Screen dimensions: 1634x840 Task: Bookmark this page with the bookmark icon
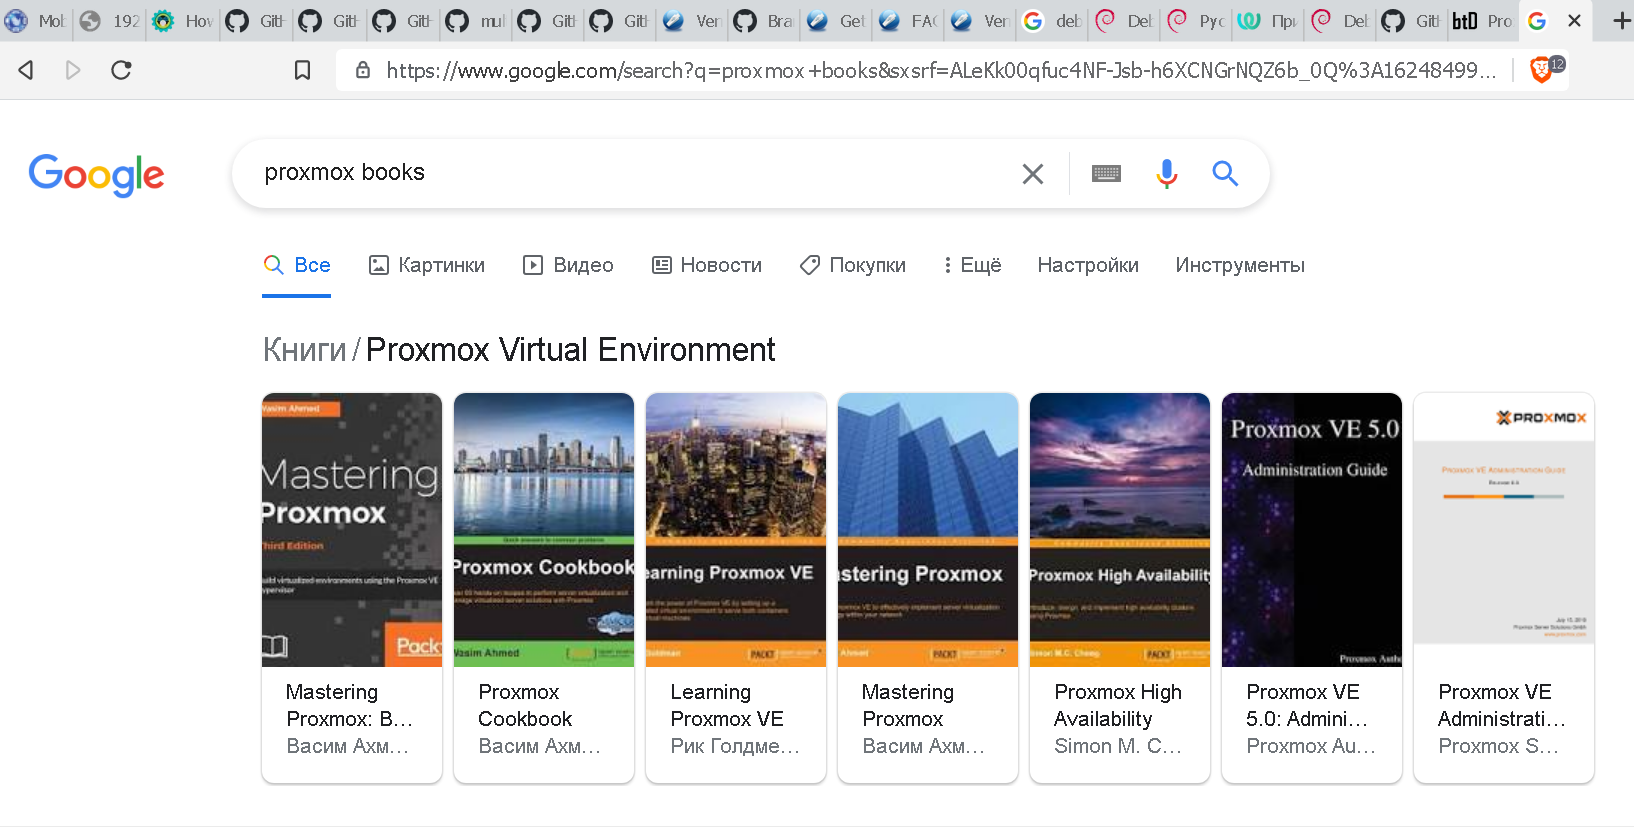[x=302, y=70]
